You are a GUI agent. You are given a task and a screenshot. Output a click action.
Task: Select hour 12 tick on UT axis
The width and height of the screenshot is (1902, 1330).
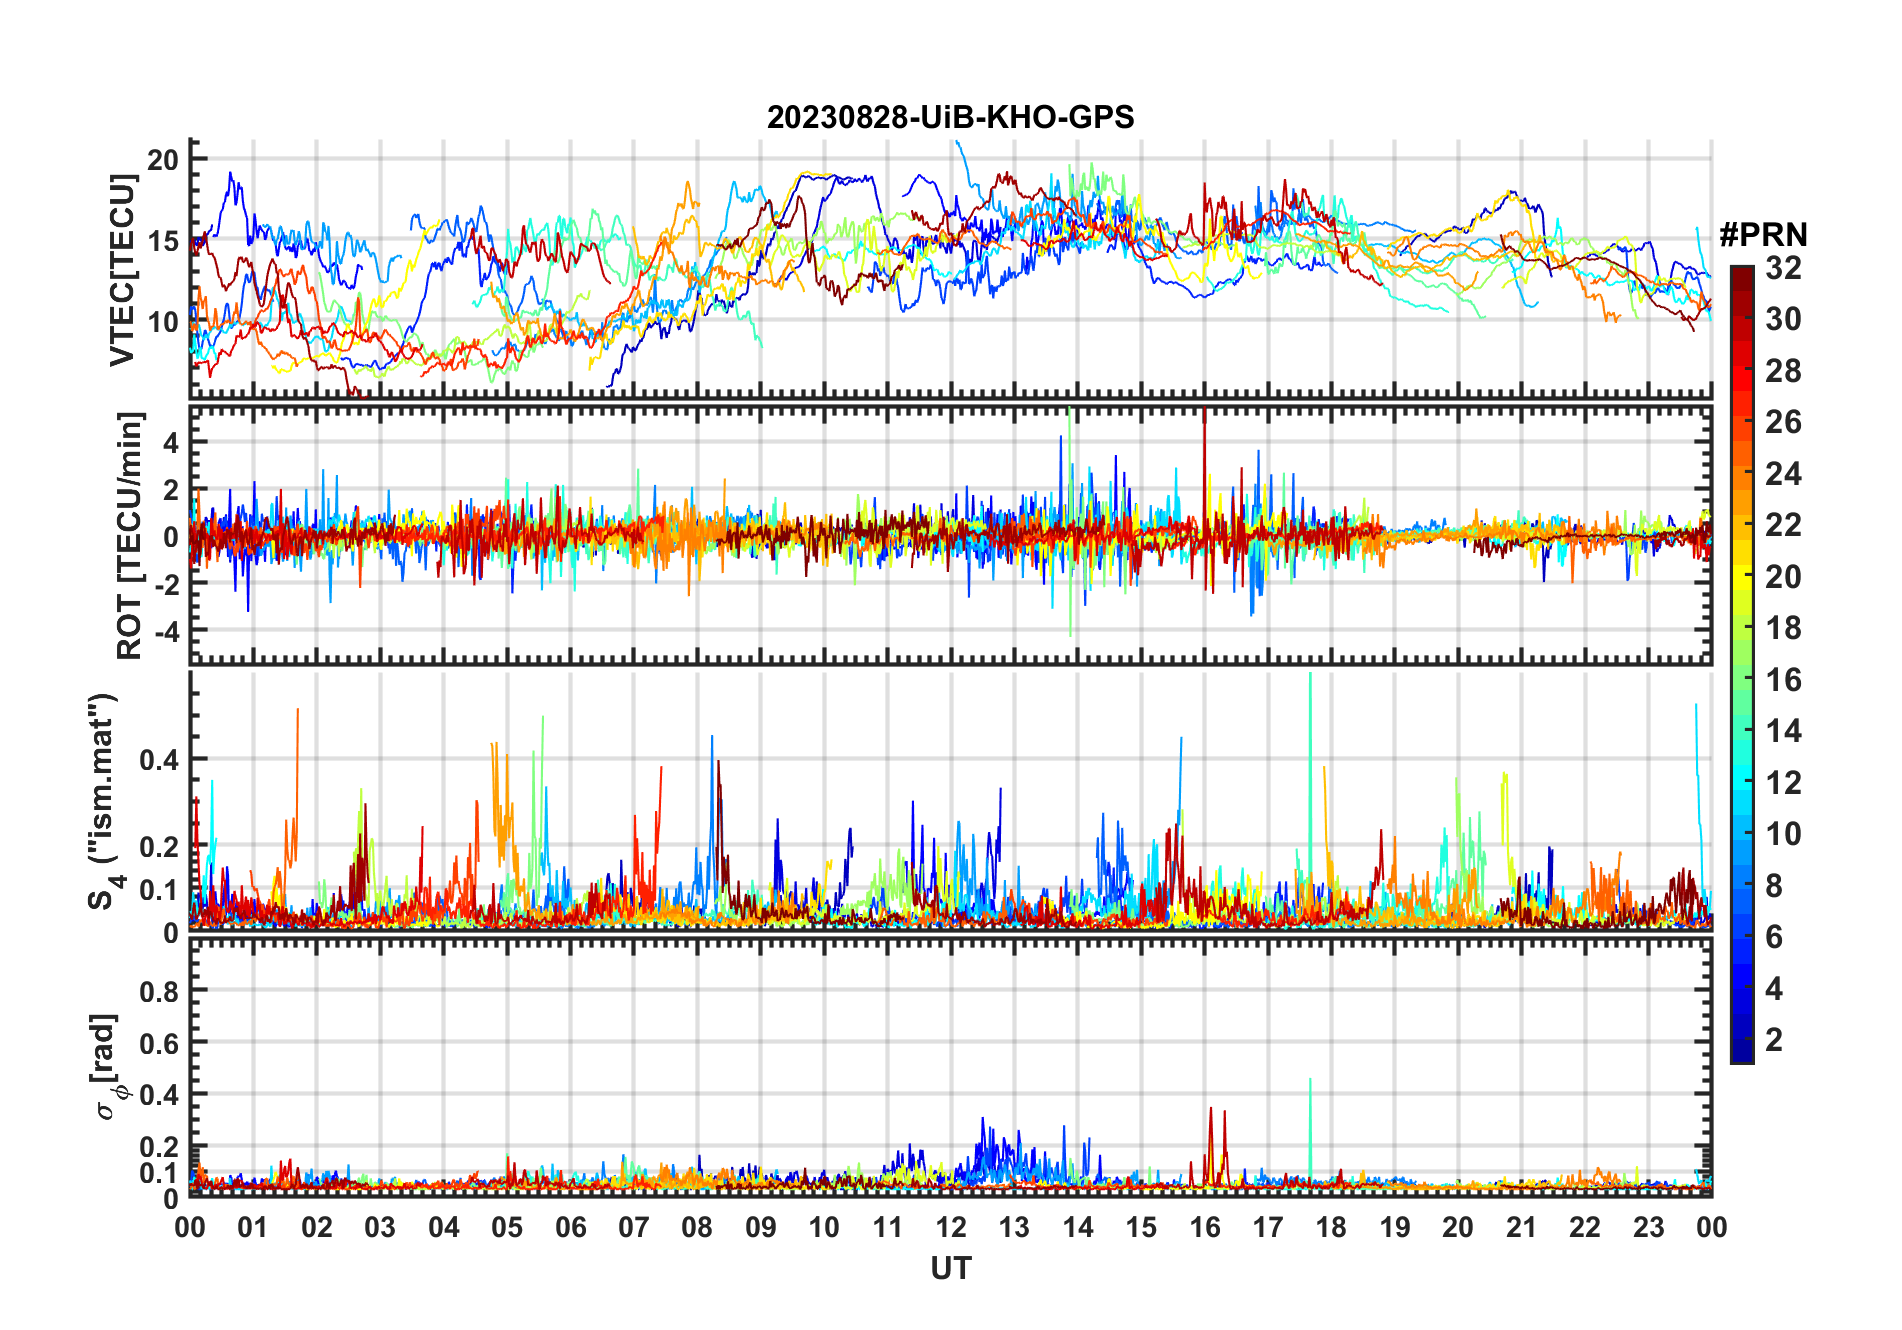(951, 1227)
